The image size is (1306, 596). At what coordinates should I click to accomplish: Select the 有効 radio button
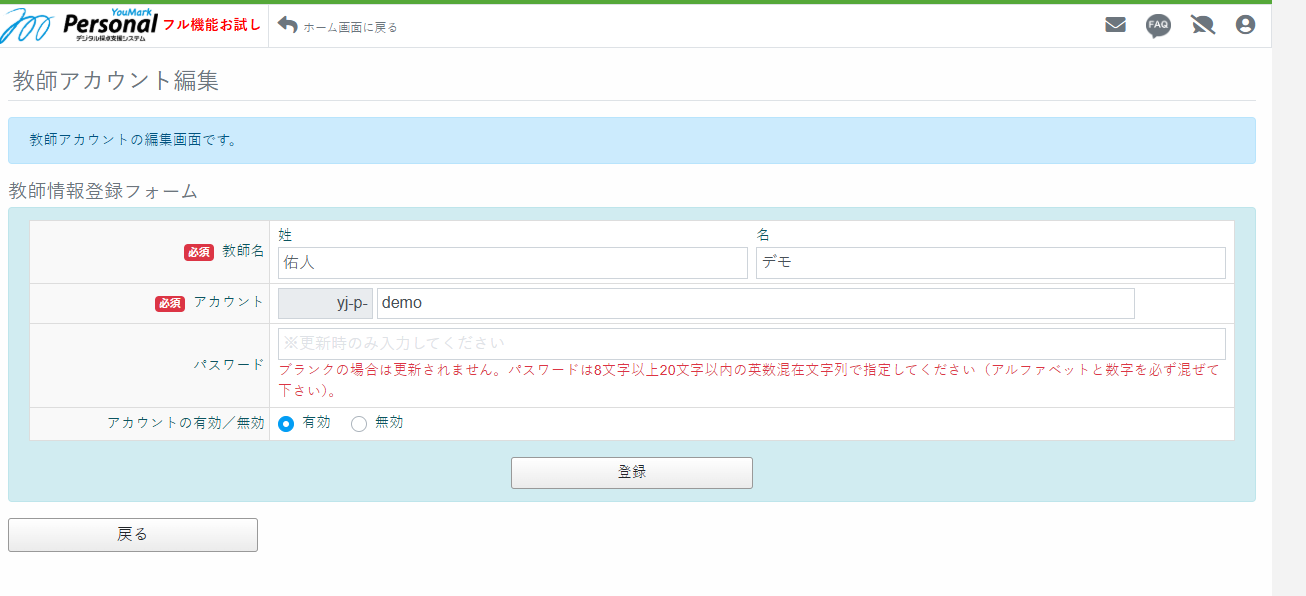point(287,422)
